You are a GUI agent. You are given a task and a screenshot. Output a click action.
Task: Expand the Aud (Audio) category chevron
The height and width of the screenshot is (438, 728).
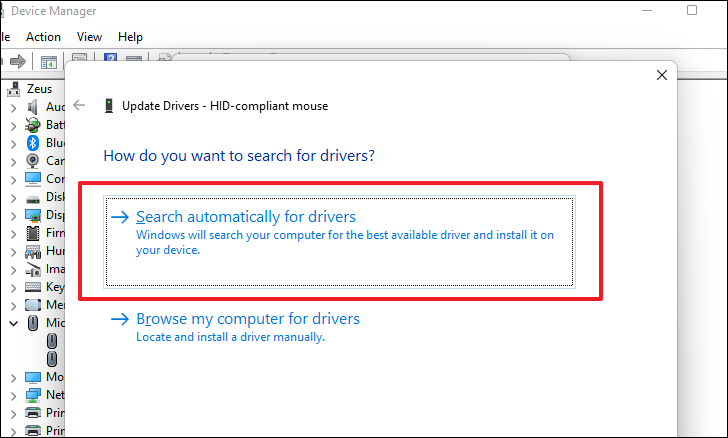(x=13, y=108)
